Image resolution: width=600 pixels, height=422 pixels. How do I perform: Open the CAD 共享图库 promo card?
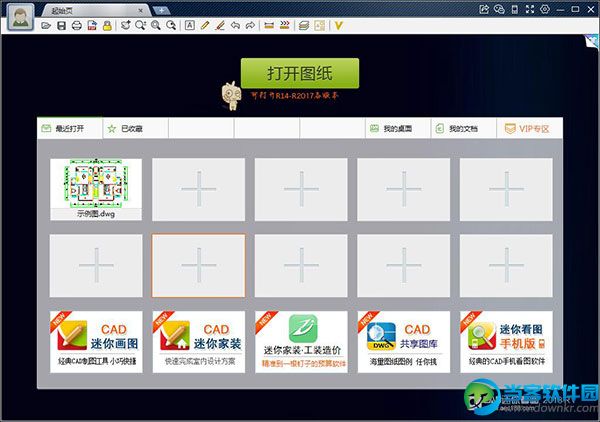pos(404,342)
